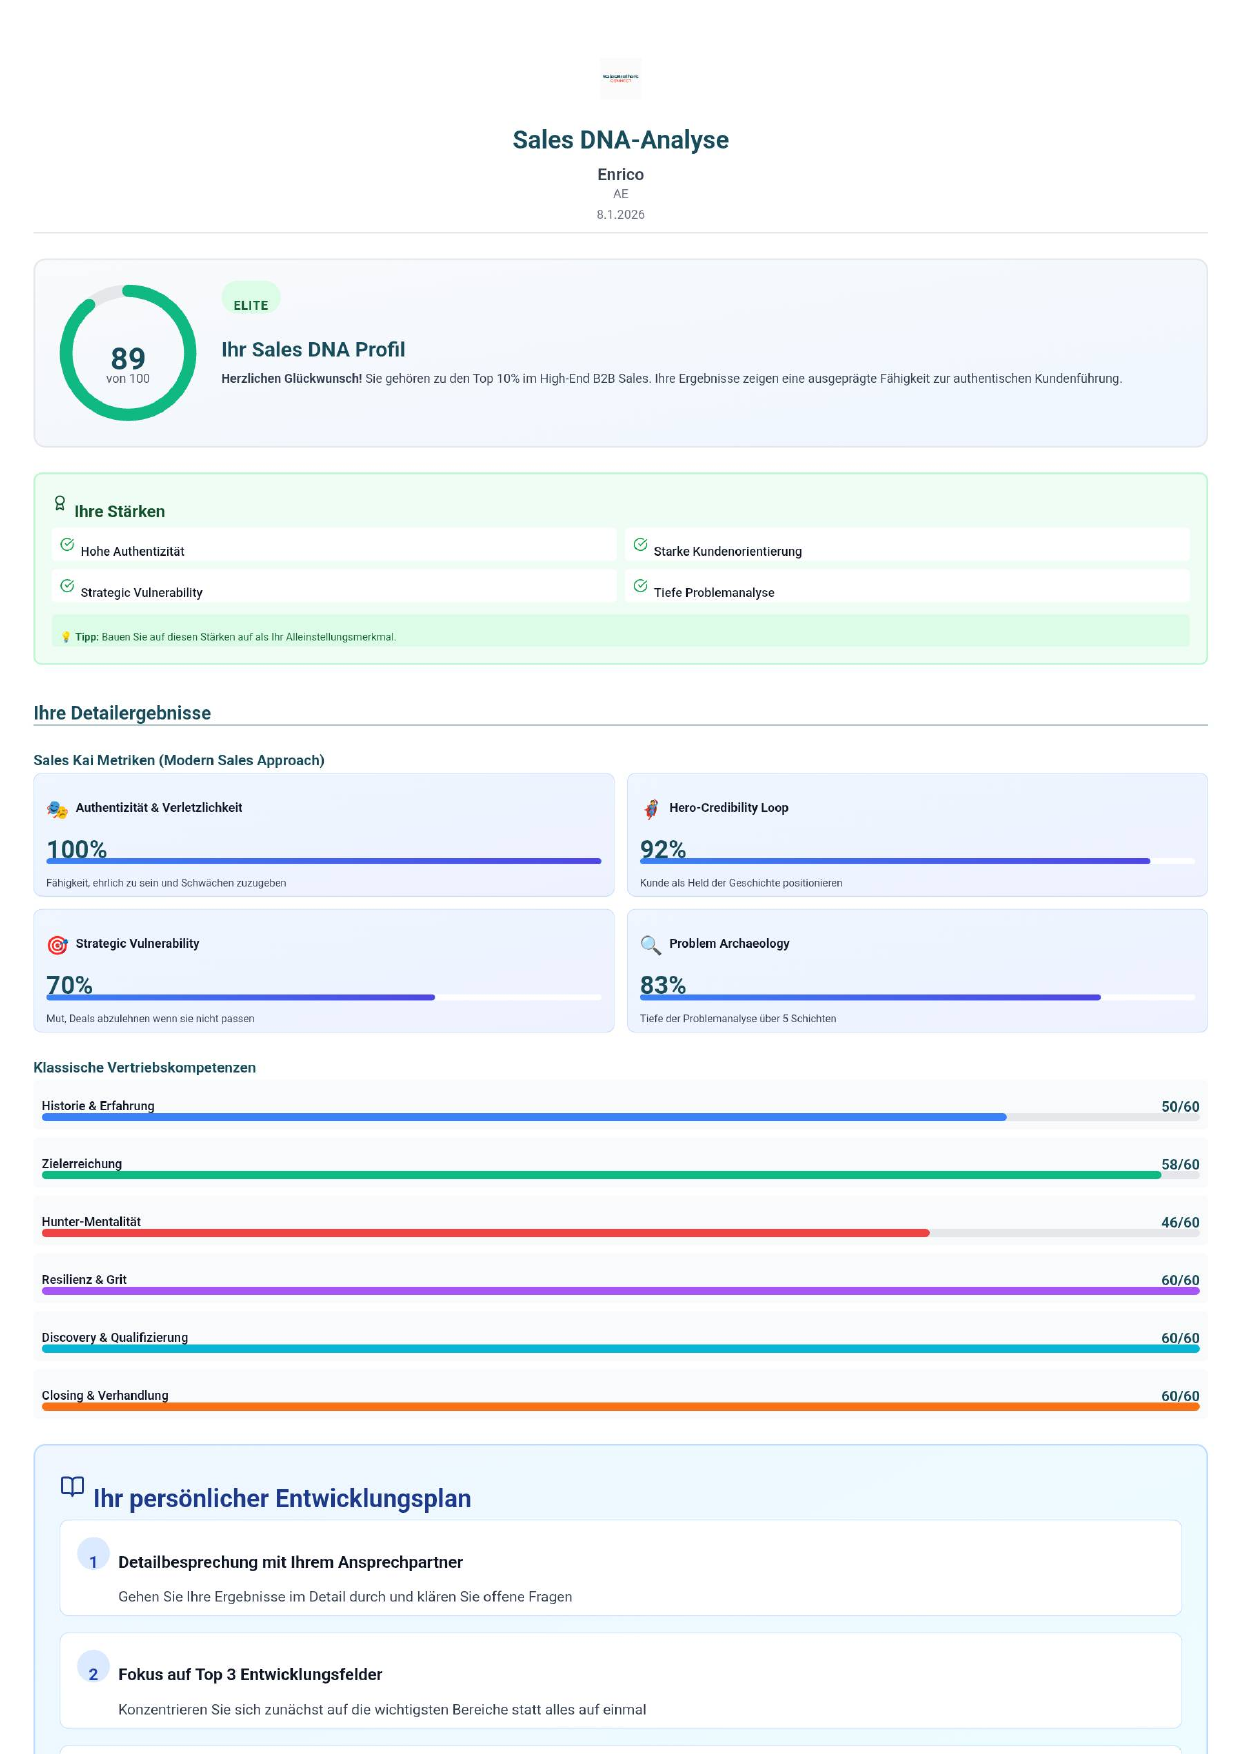
Task: Open the Fokus auf Top 3 Entwicklungsfelder step
Action: [250, 1674]
